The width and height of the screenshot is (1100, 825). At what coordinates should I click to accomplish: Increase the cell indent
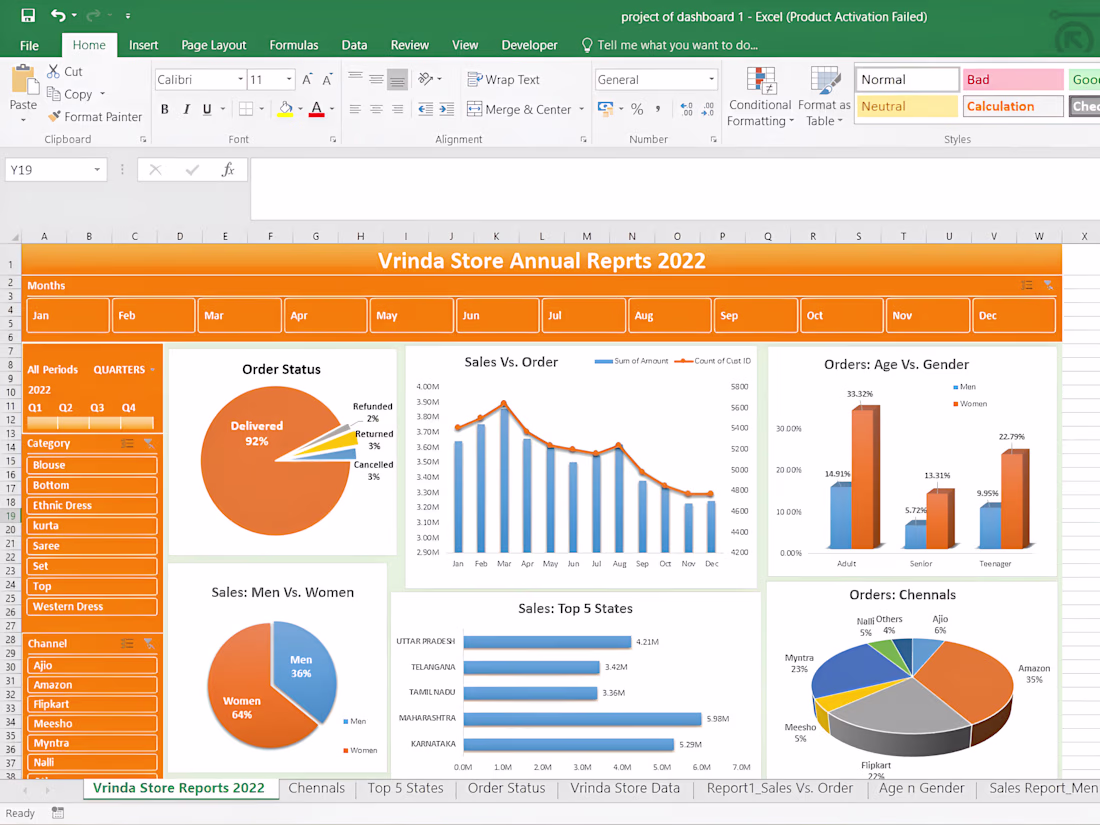[447, 109]
